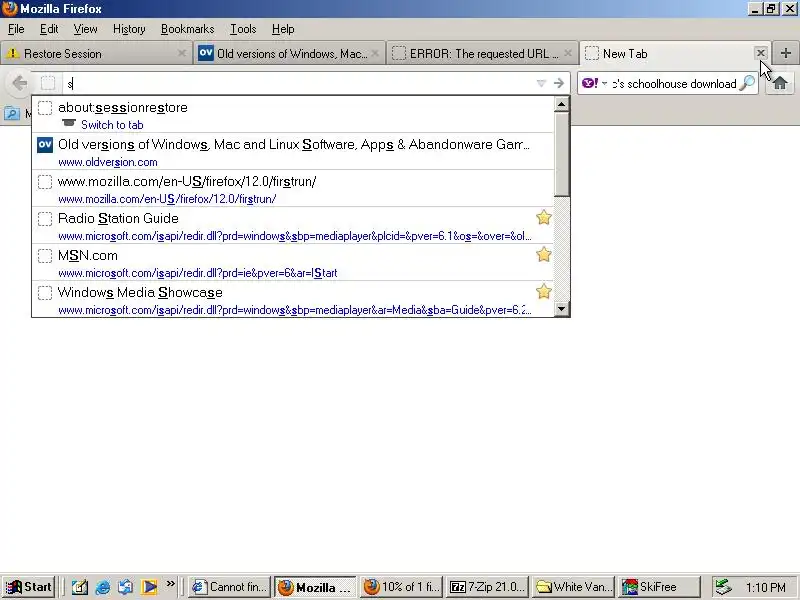The width and height of the screenshot is (800, 600).
Task: Click the Mozilla Firefox taskbar button
Action: pos(315,587)
